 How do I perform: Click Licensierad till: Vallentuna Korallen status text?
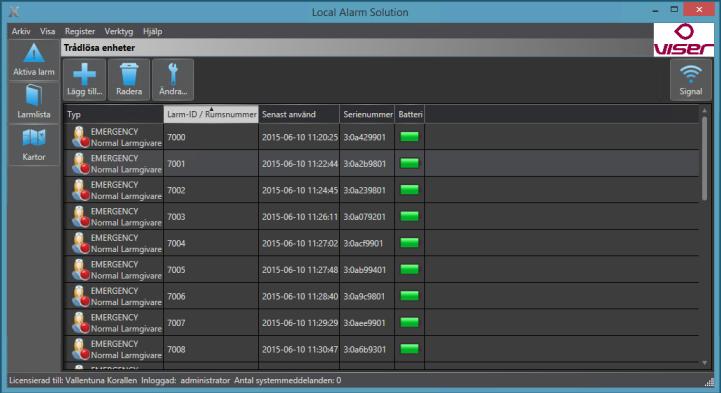click(73, 381)
